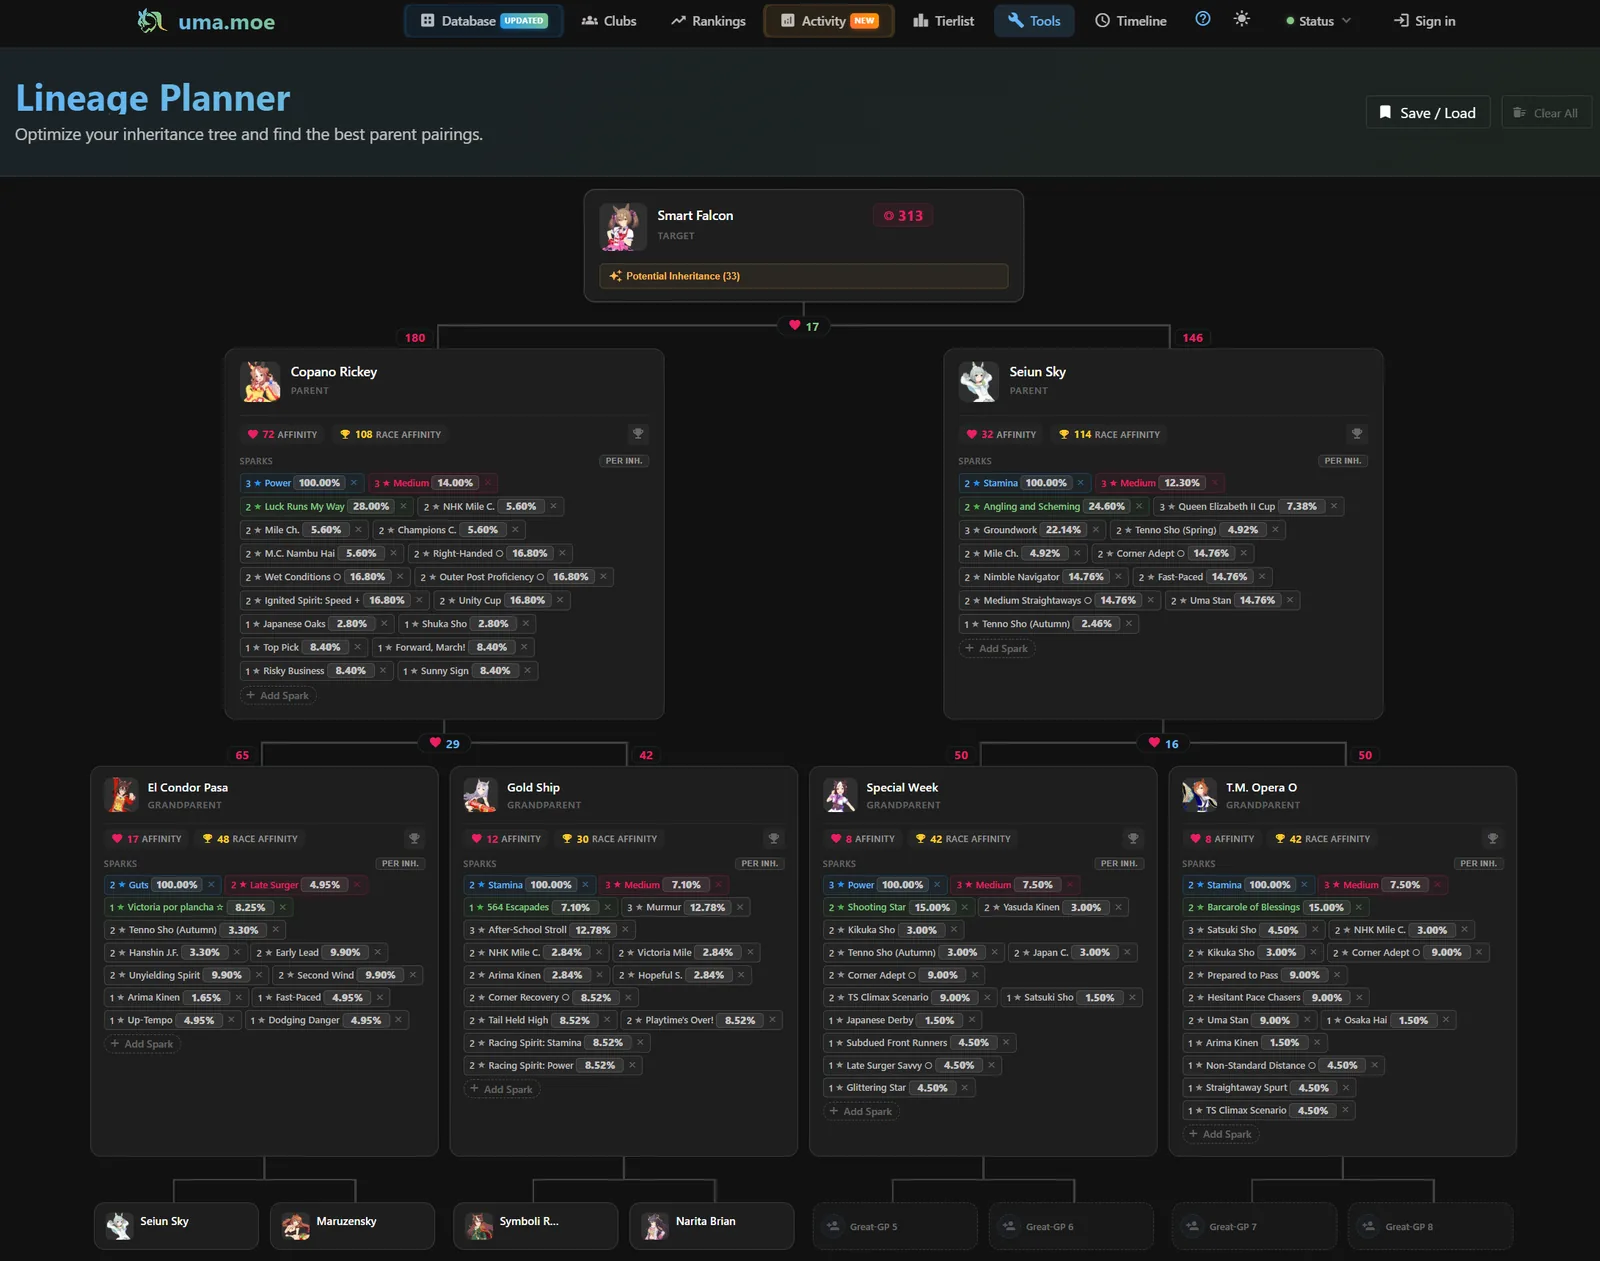Add Spark to Seiun Sky parent
The image size is (1600, 1261).
click(x=997, y=648)
